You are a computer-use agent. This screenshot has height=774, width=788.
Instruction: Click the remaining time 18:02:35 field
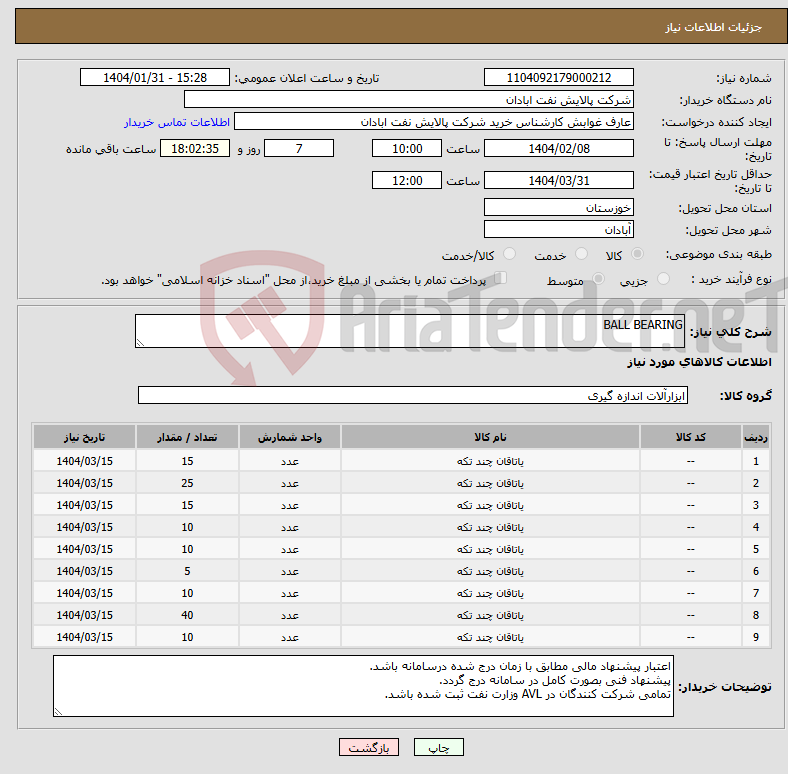click(195, 148)
